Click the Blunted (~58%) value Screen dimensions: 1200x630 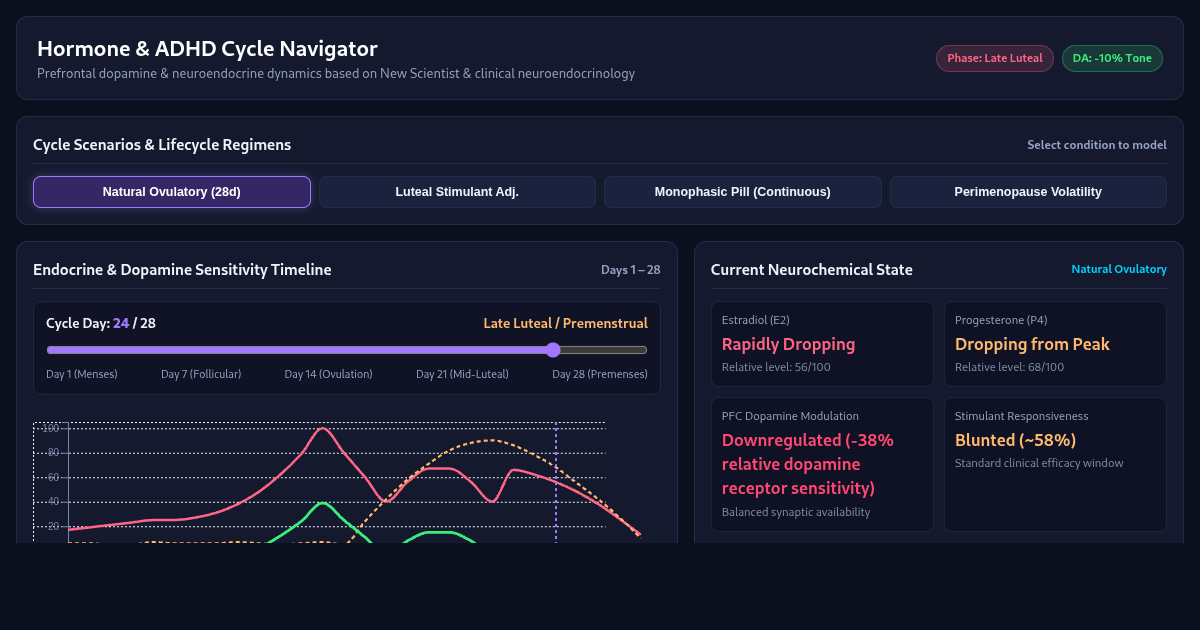coord(1015,440)
